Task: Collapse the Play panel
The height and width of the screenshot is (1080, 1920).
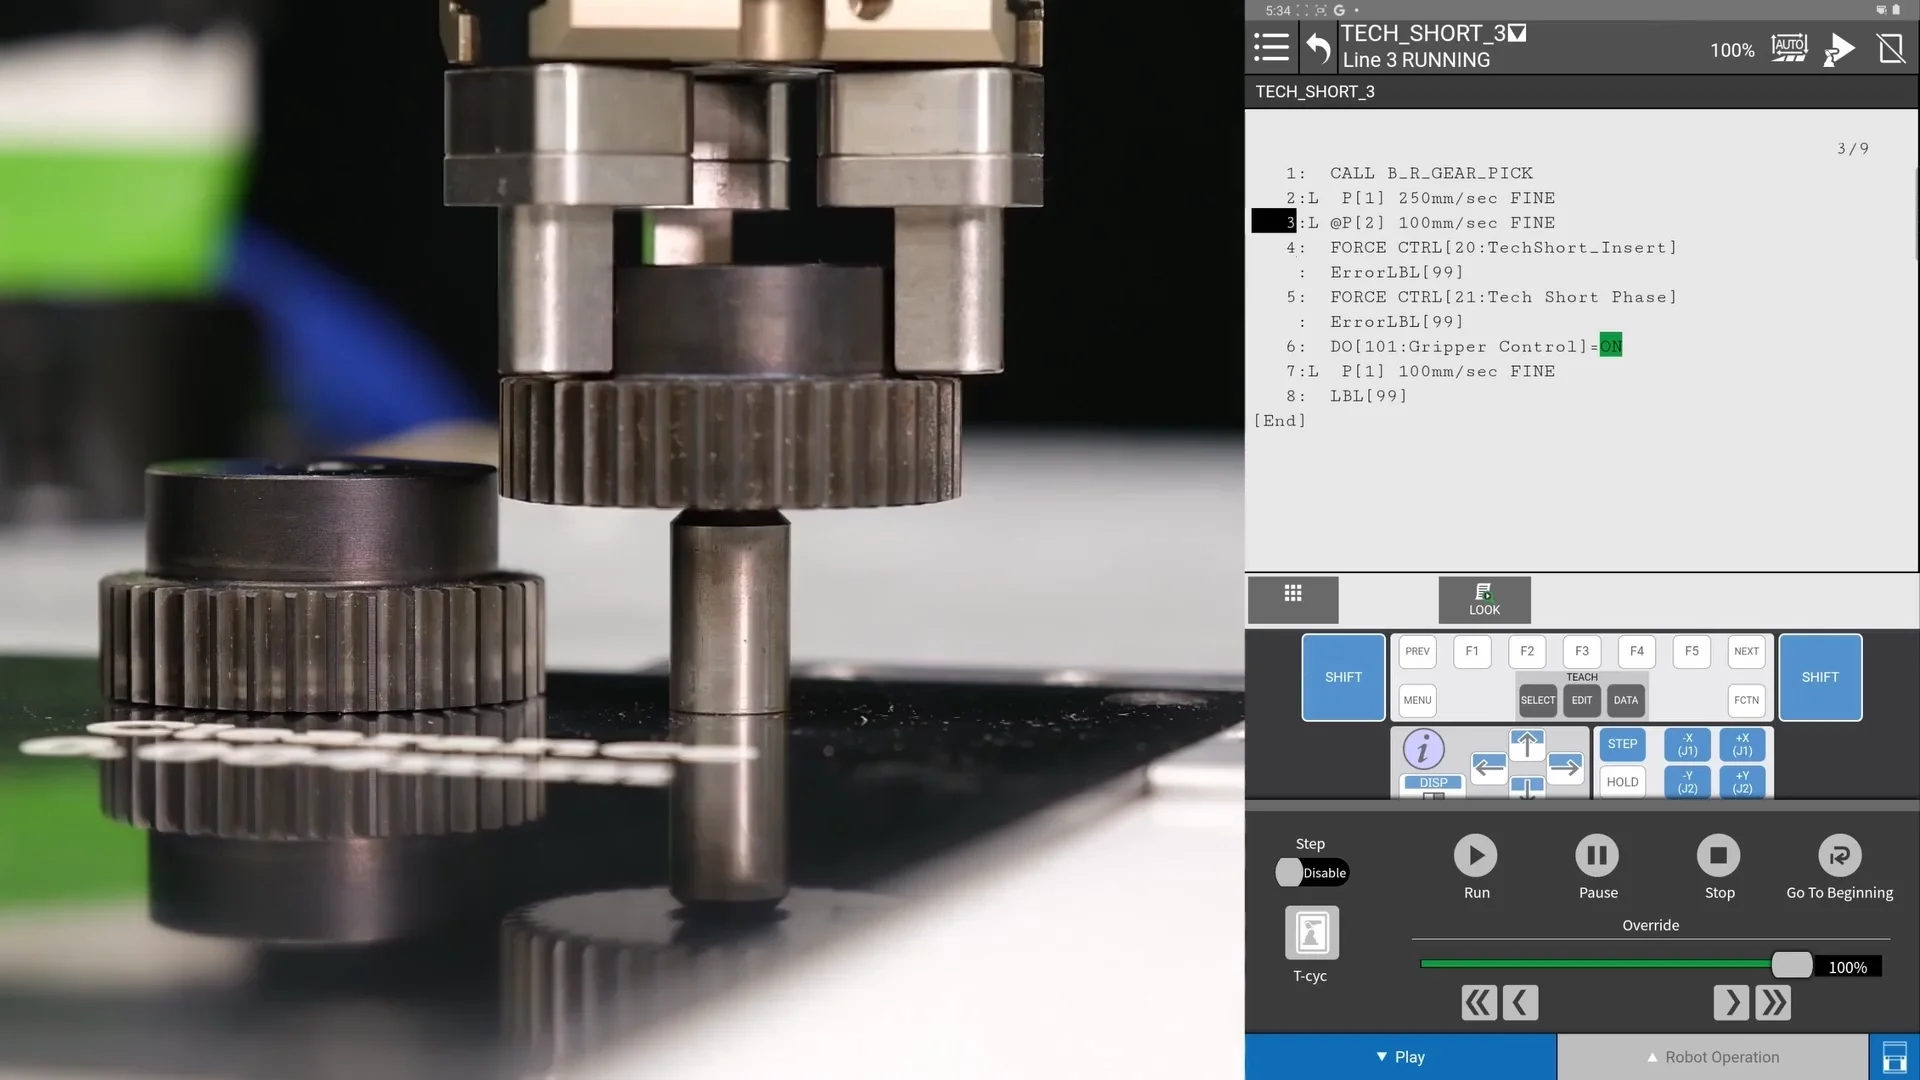Action: coord(1400,1057)
